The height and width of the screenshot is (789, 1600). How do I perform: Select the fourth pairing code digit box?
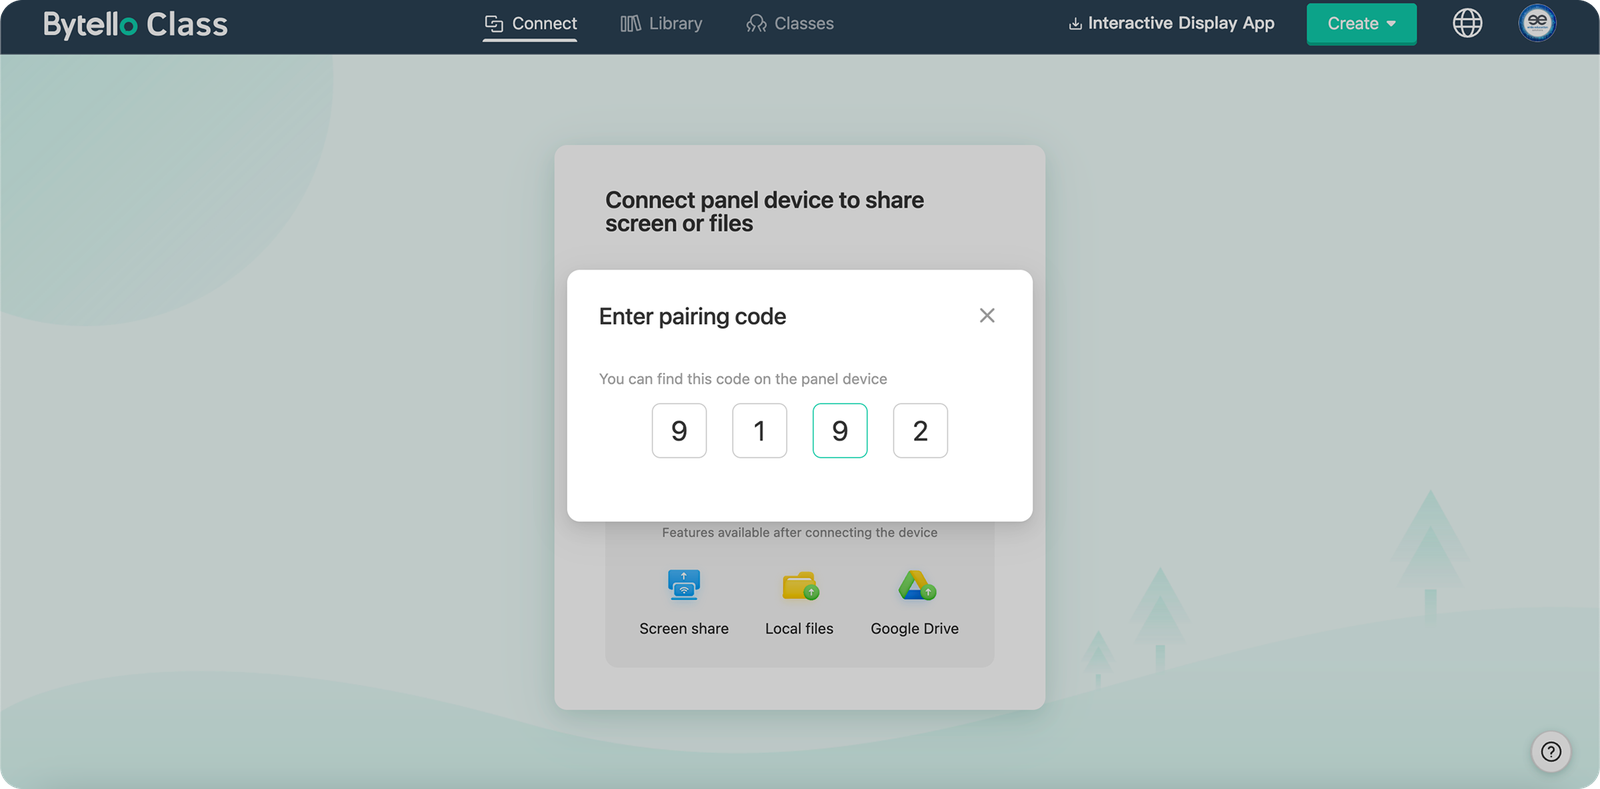[920, 431]
